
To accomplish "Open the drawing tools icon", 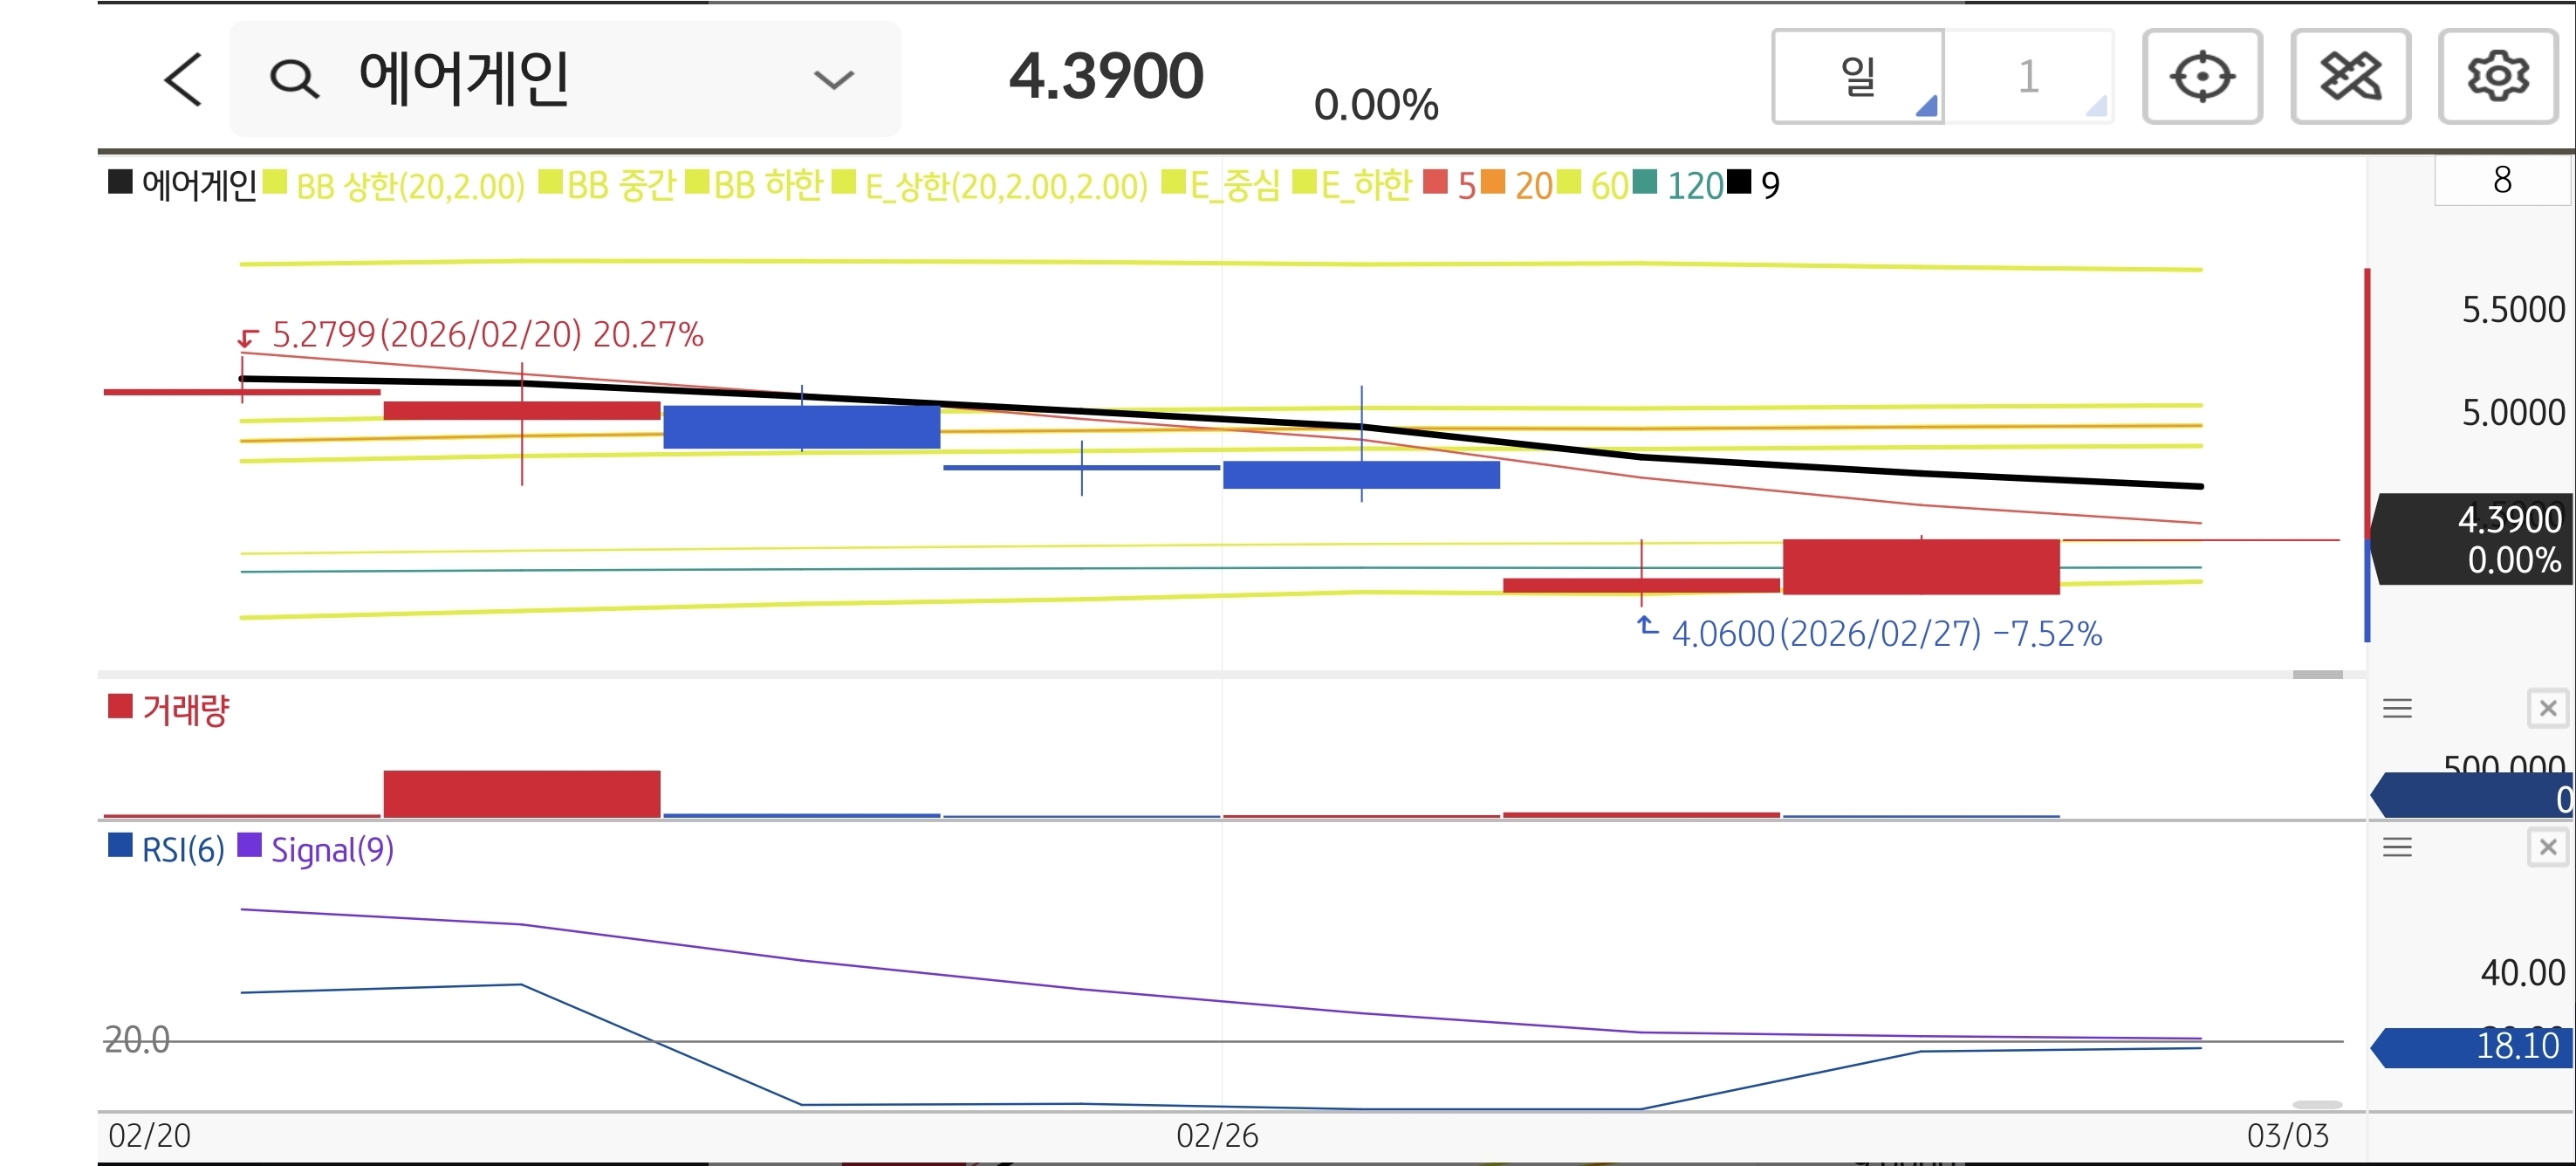I will point(2350,77).
